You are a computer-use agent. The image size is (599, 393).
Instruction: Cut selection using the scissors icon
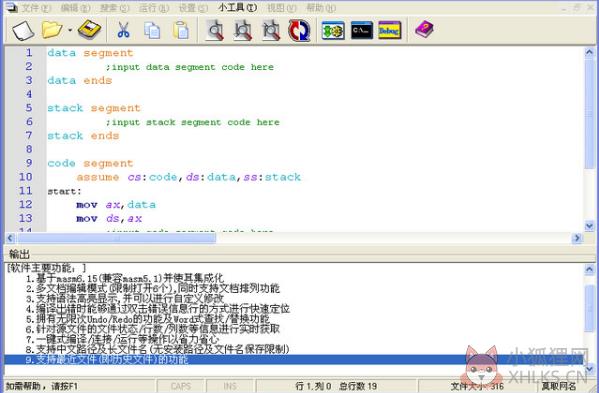tap(123, 30)
